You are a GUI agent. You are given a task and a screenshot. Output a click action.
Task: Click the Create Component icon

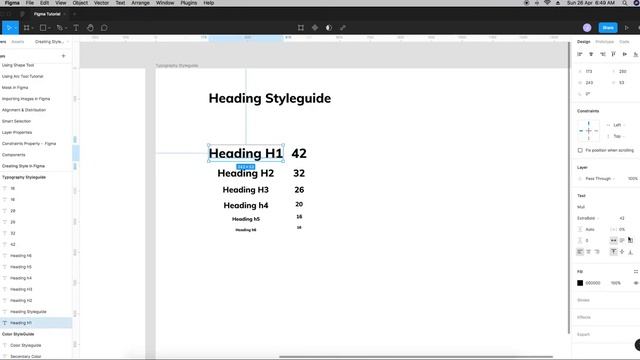coord(315,28)
